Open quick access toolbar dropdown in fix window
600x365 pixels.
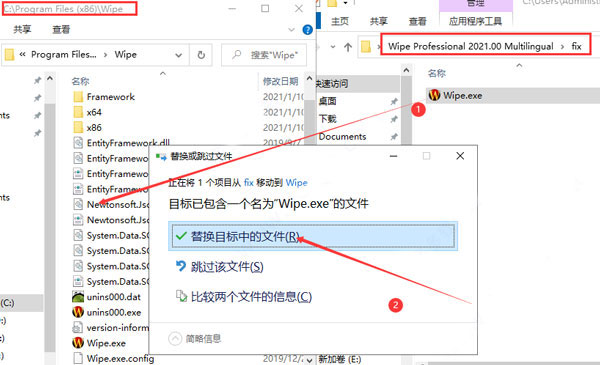(x=346, y=3)
